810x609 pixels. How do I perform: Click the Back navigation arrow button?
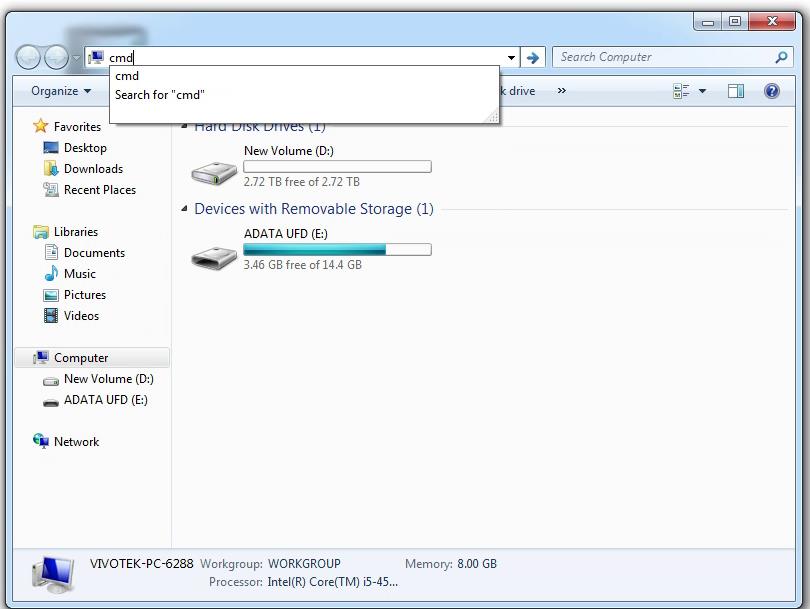pyautogui.click(x=29, y=58)
